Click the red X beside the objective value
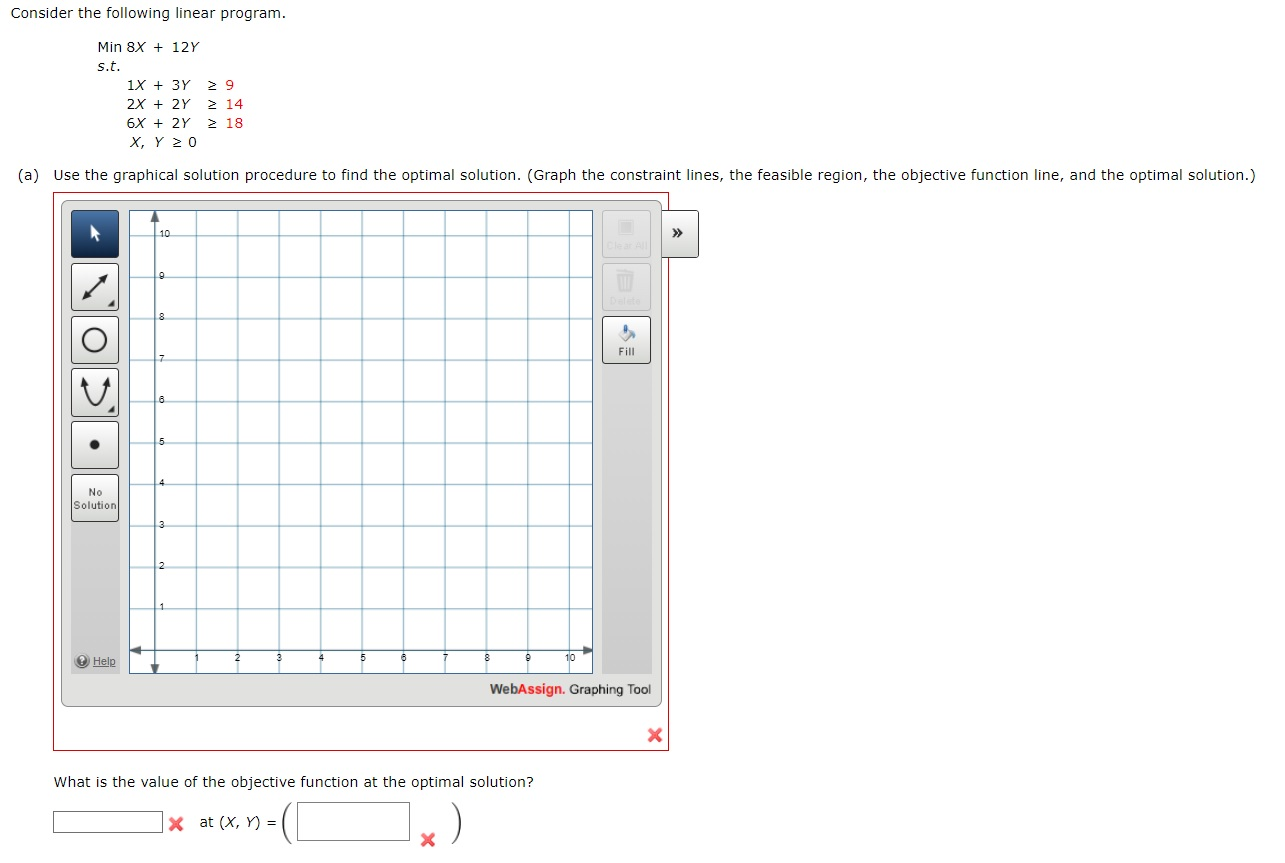This screenshot has height=863, width=1285. (x=176, y=823)
